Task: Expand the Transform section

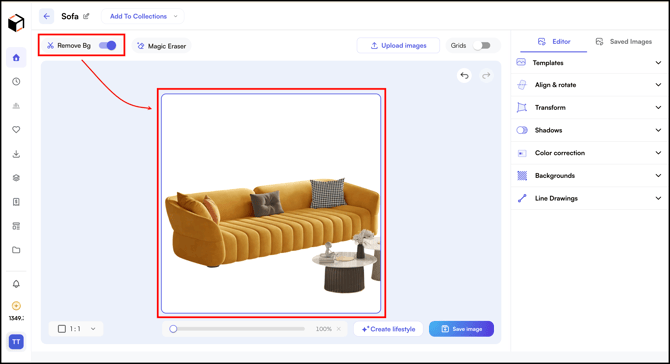Action: point(588,108)
